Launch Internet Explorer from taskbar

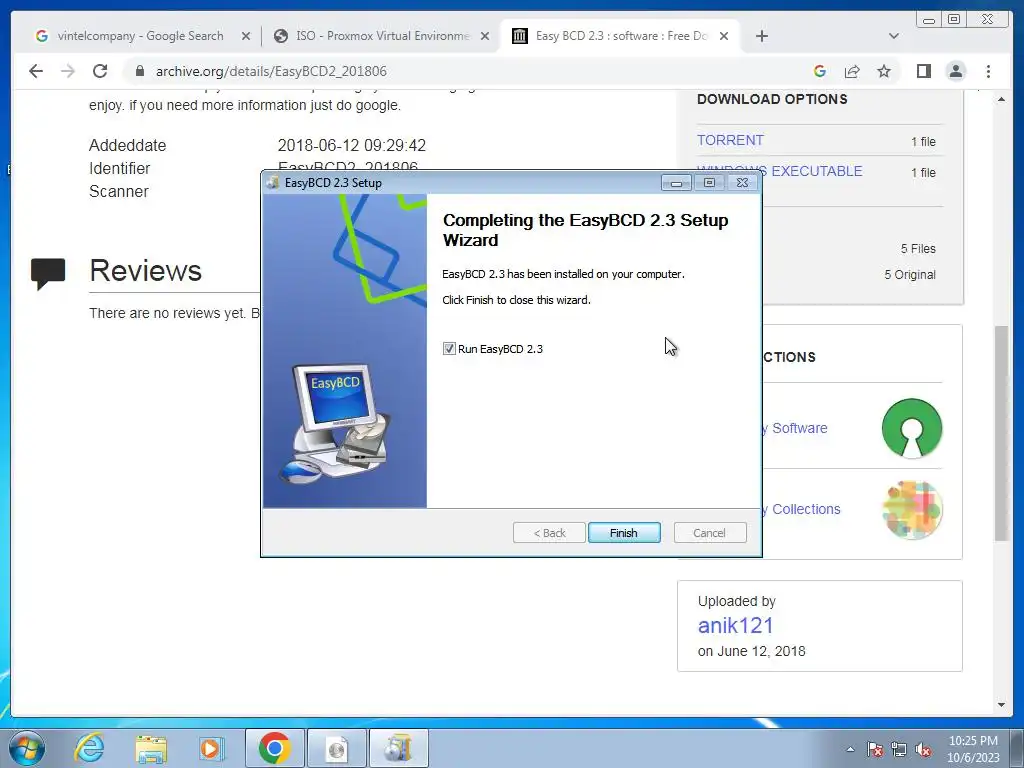tap(89, 748)
